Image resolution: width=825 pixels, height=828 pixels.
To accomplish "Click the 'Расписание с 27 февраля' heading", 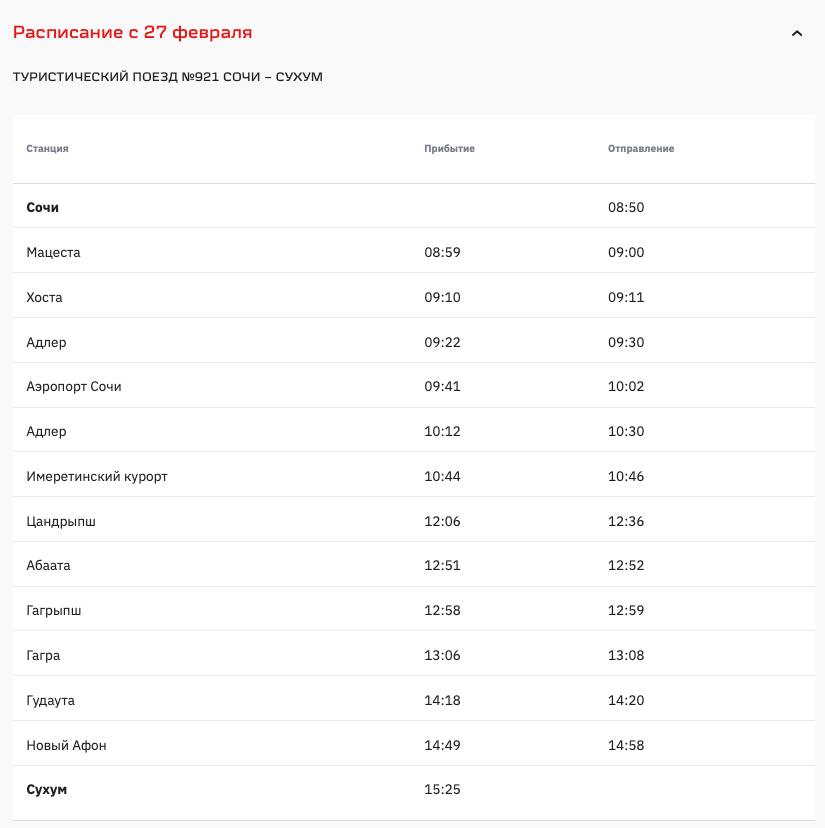I will 132,32.
